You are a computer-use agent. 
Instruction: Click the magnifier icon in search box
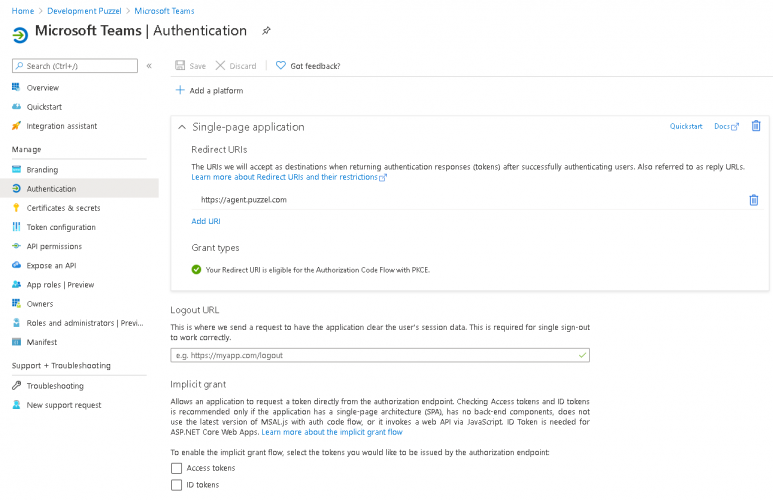[19, 66]
